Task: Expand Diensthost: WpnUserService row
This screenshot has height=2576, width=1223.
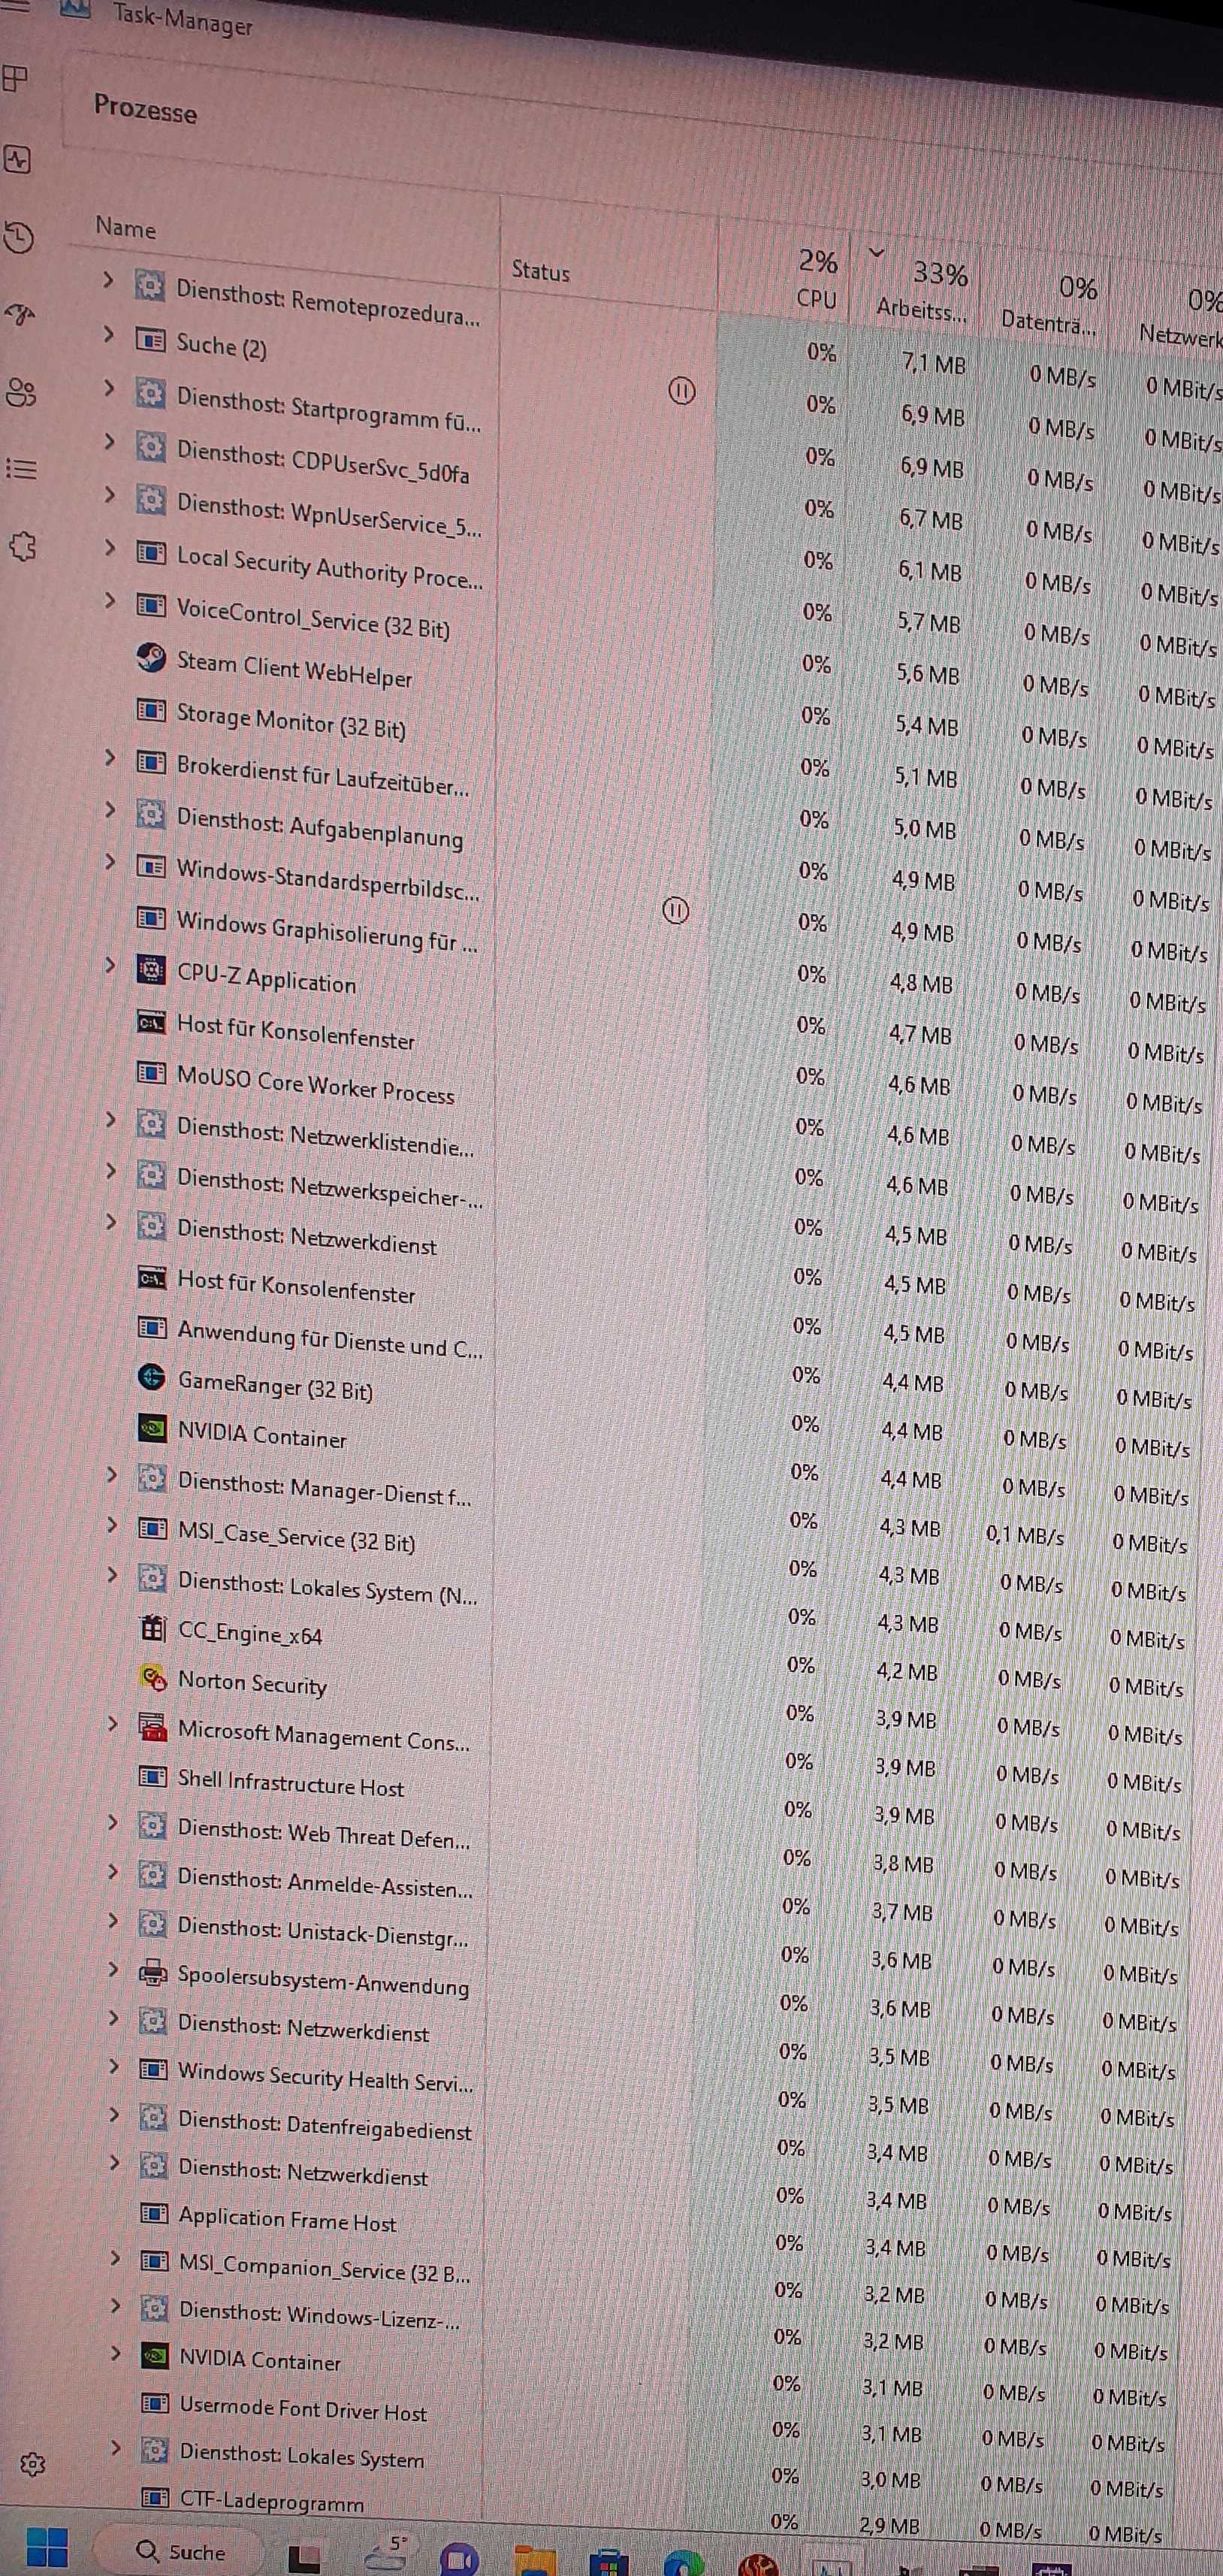Action: pos(109,494)
